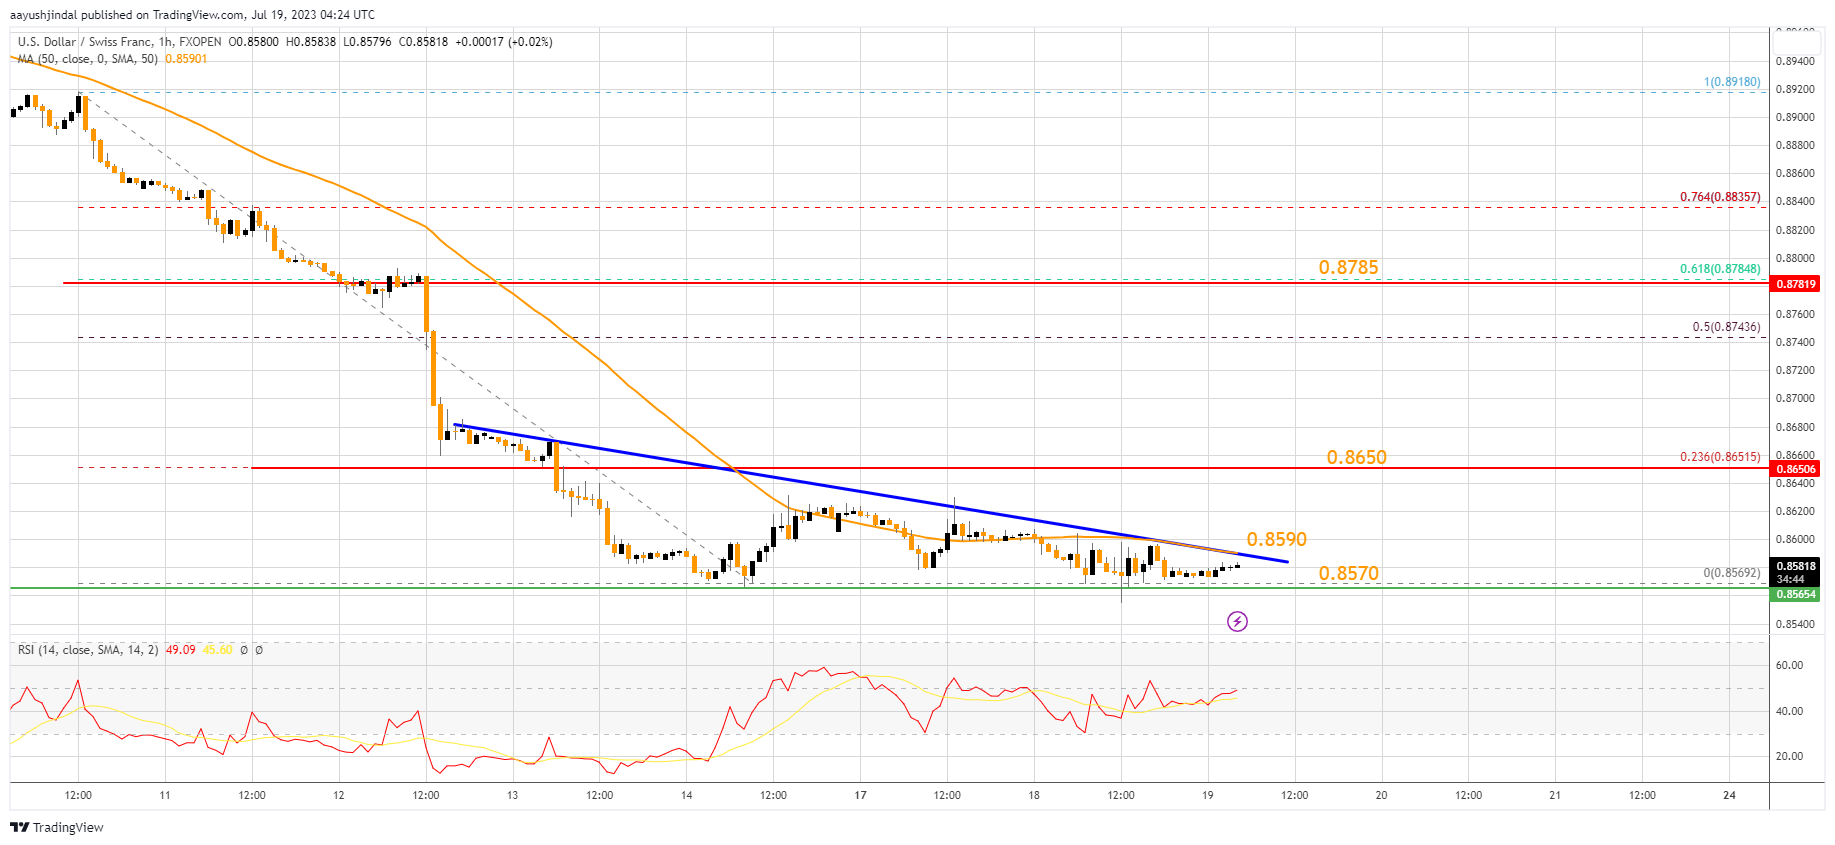This screenshot has height=845, width=1835.
Task: Click the 0.89000 price scale label
Action: [1794, 117]
